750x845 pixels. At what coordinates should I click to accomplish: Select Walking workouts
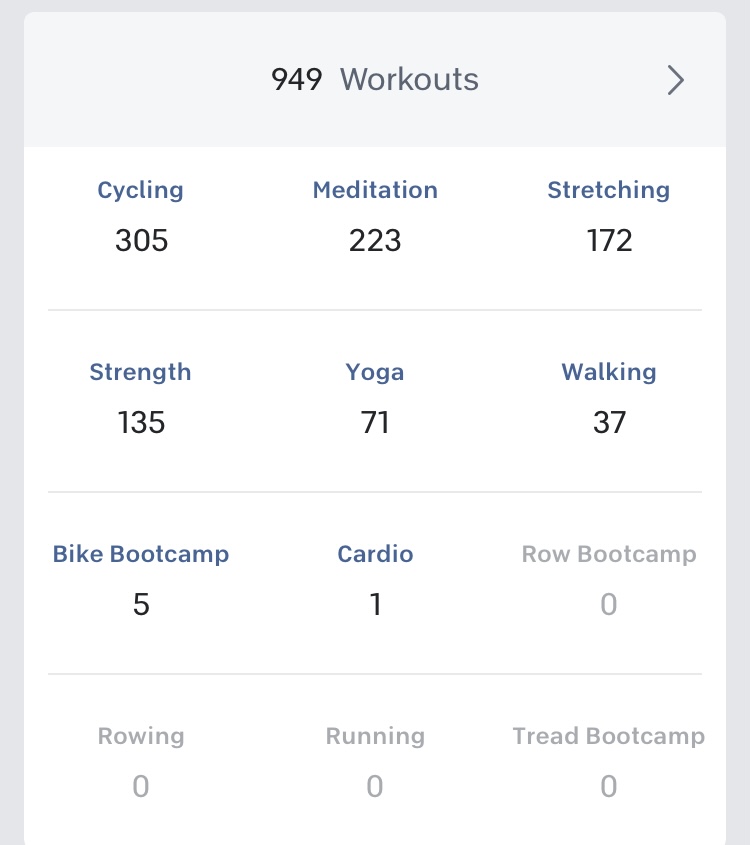coord(609,372)
